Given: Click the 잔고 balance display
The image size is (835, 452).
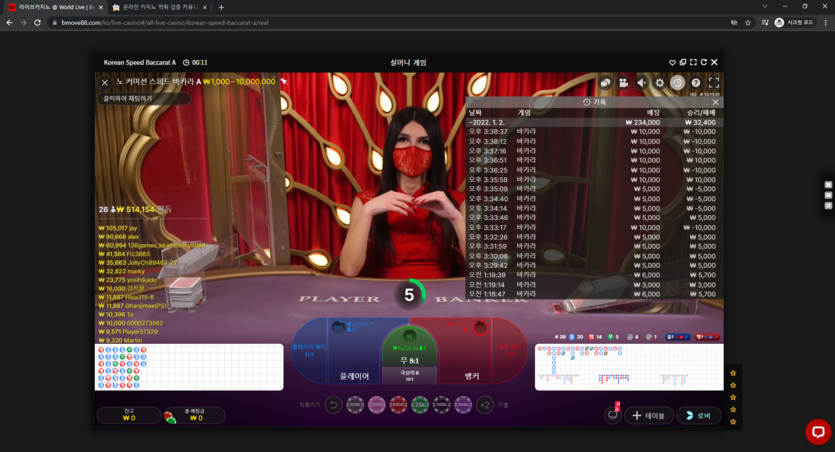Looking at the screenshot, I should (x=129, y=415).
